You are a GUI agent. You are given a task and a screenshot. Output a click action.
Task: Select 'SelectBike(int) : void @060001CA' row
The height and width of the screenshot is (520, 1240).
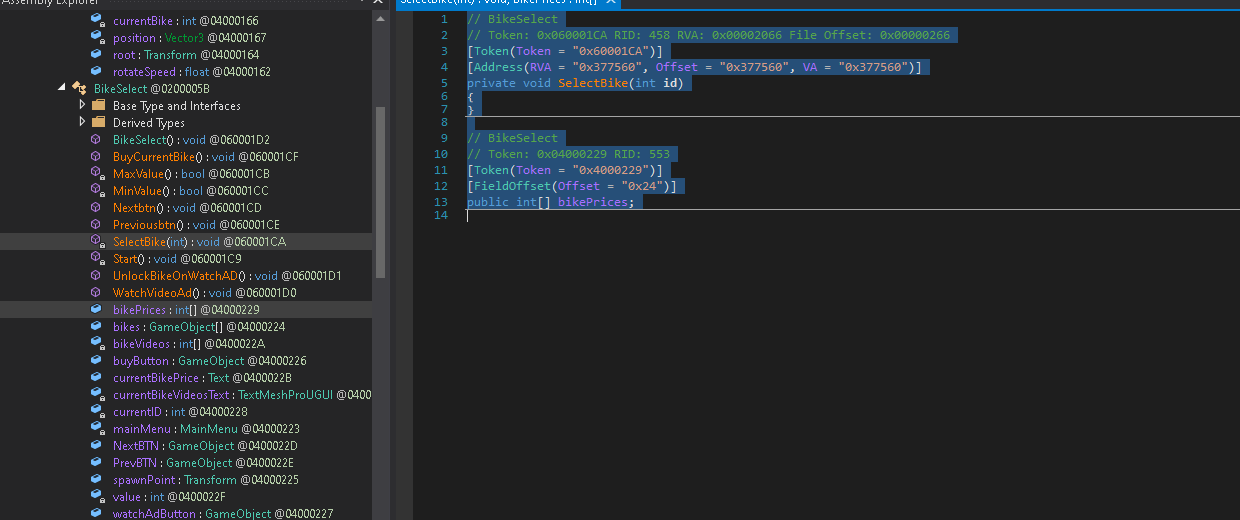pyautogui.click(x=186, y=242)
